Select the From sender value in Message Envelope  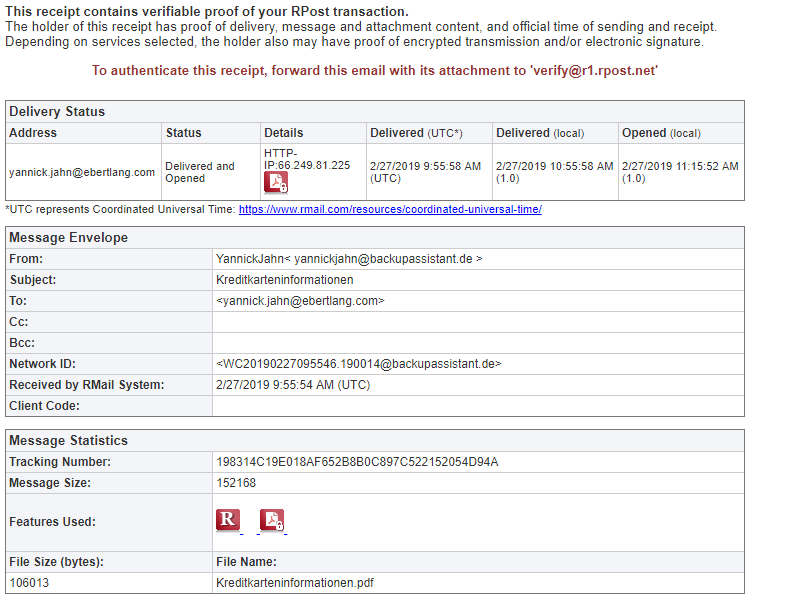tap(349, 259)
